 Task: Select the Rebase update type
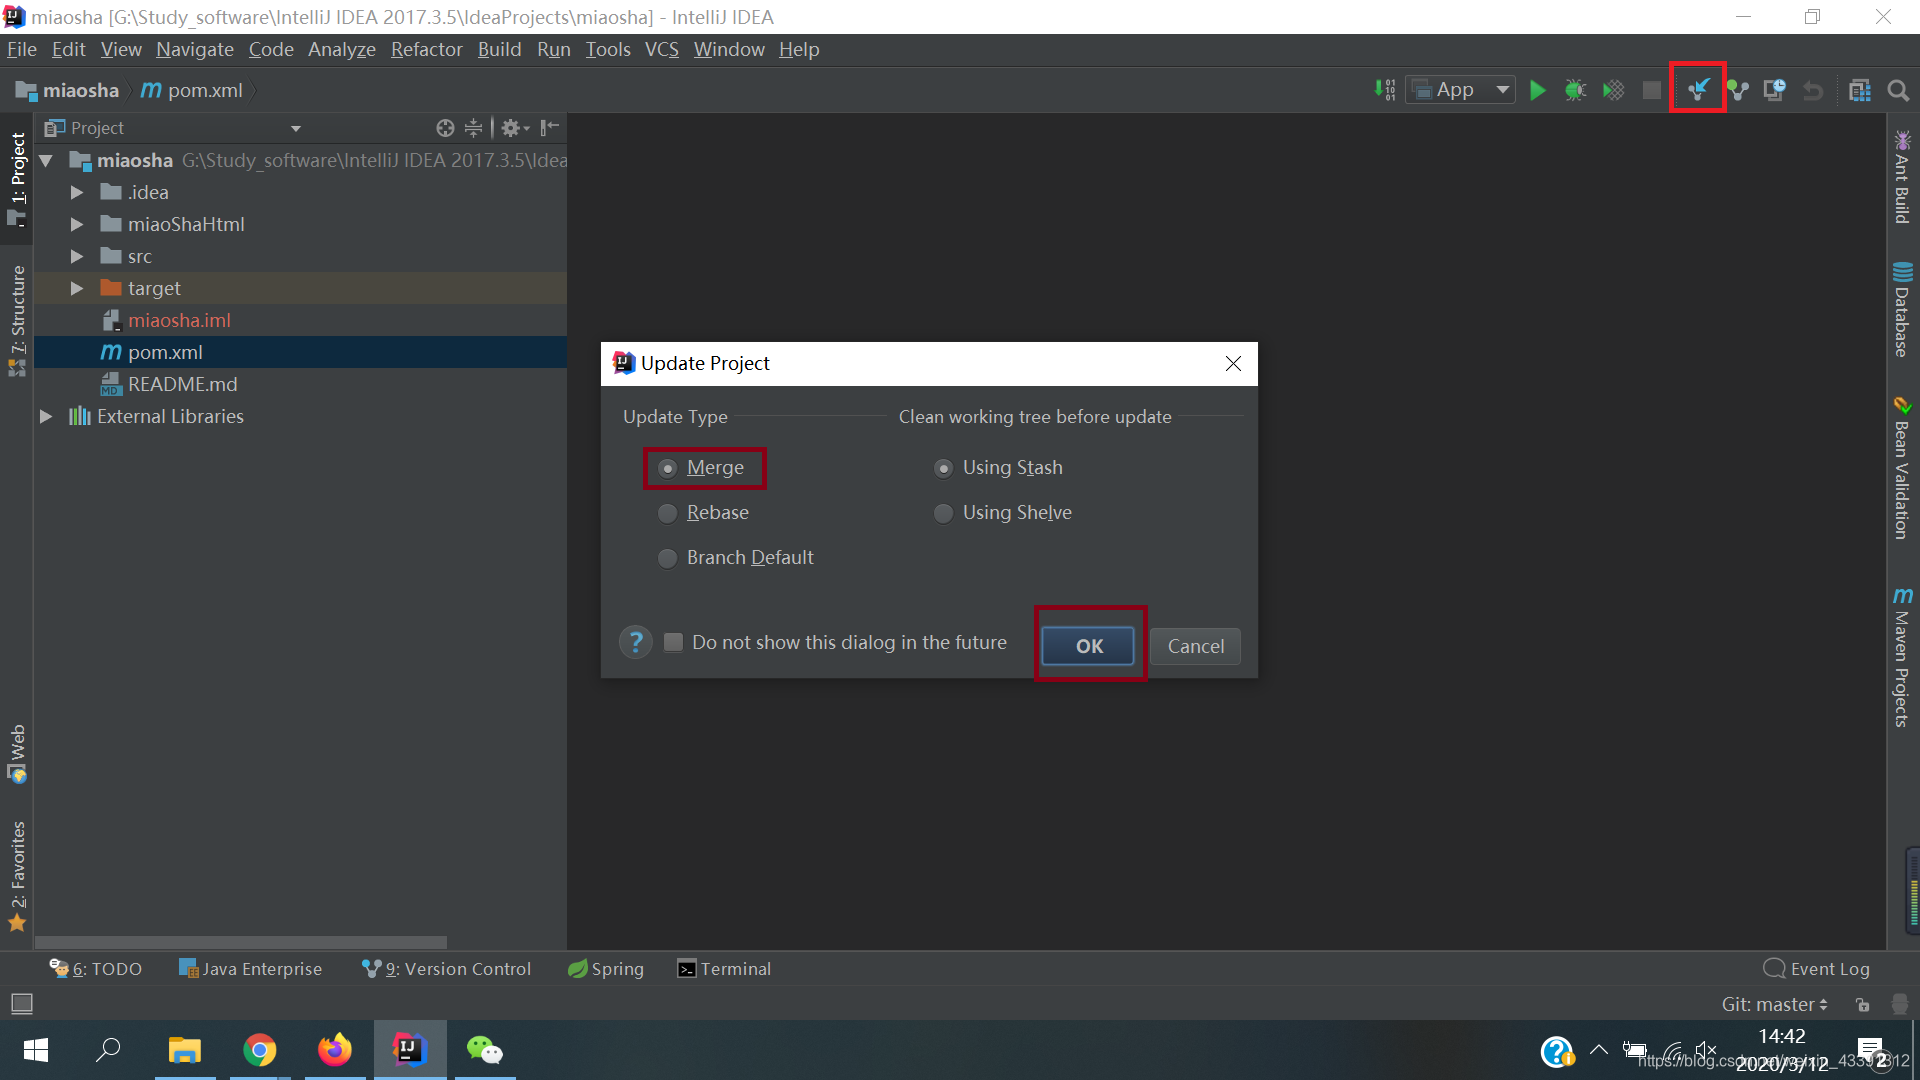pos(704,513)
